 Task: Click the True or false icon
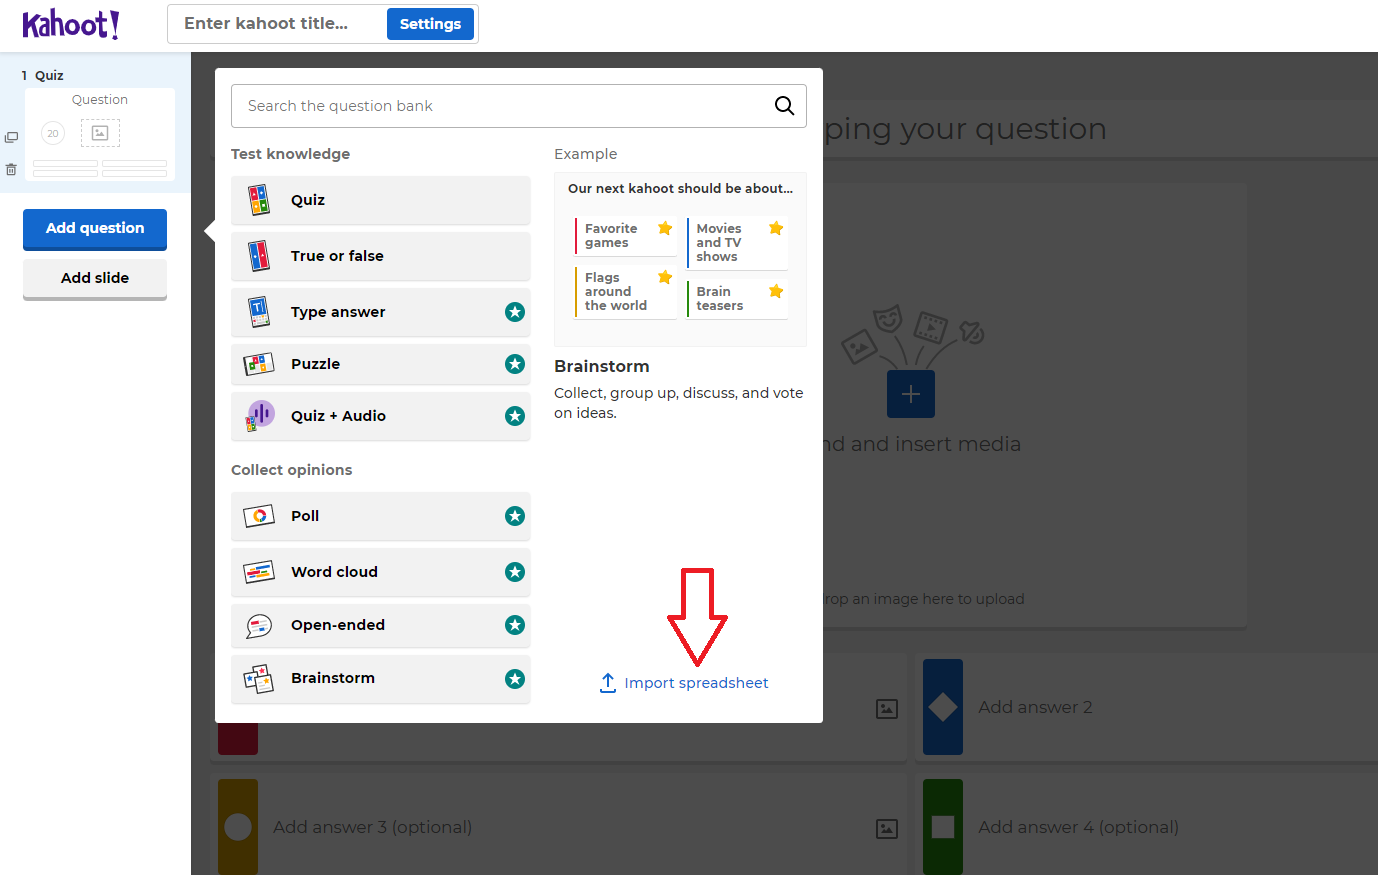(x=259, y=256)
